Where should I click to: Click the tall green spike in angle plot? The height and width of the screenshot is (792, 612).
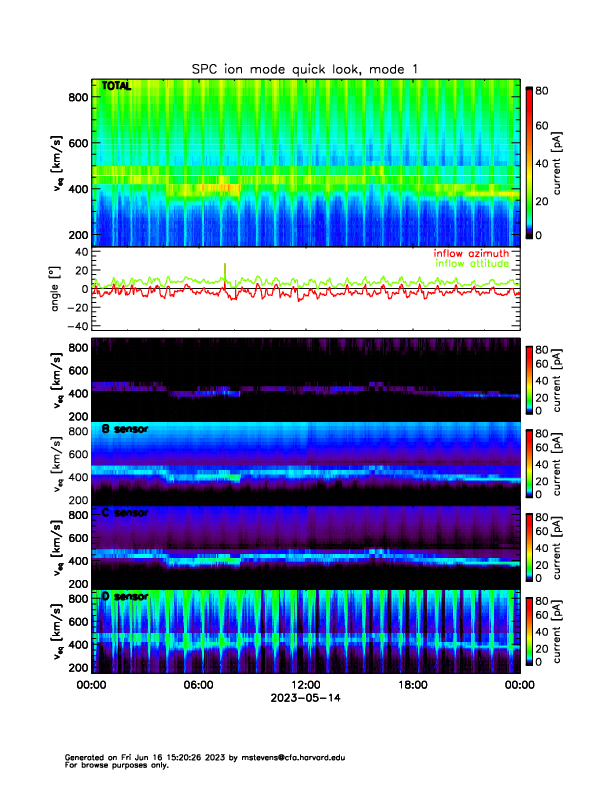tap(225, 272)
